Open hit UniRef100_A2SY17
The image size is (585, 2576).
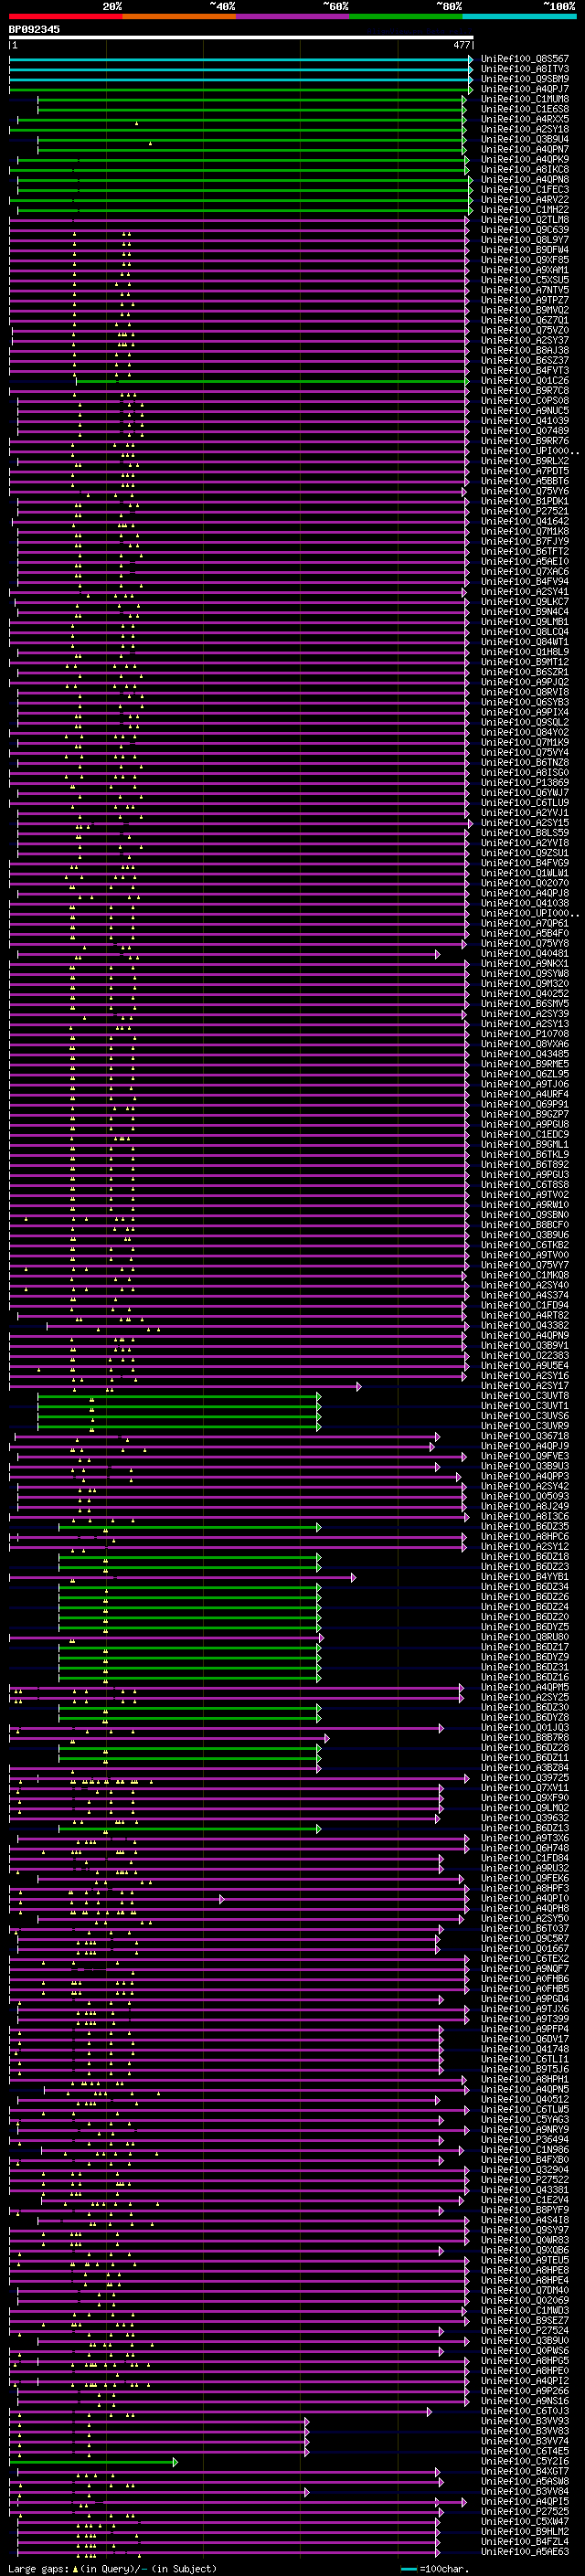pyautogui.click(x=525, y=1385)
